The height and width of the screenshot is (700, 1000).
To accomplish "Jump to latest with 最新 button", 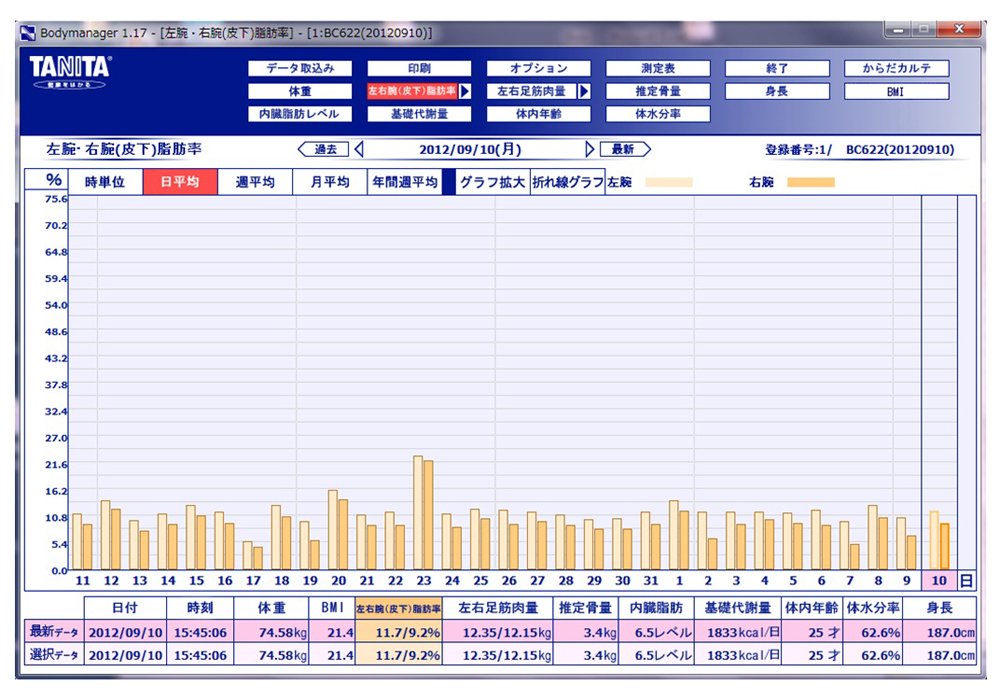I will (x=625, y=150).
